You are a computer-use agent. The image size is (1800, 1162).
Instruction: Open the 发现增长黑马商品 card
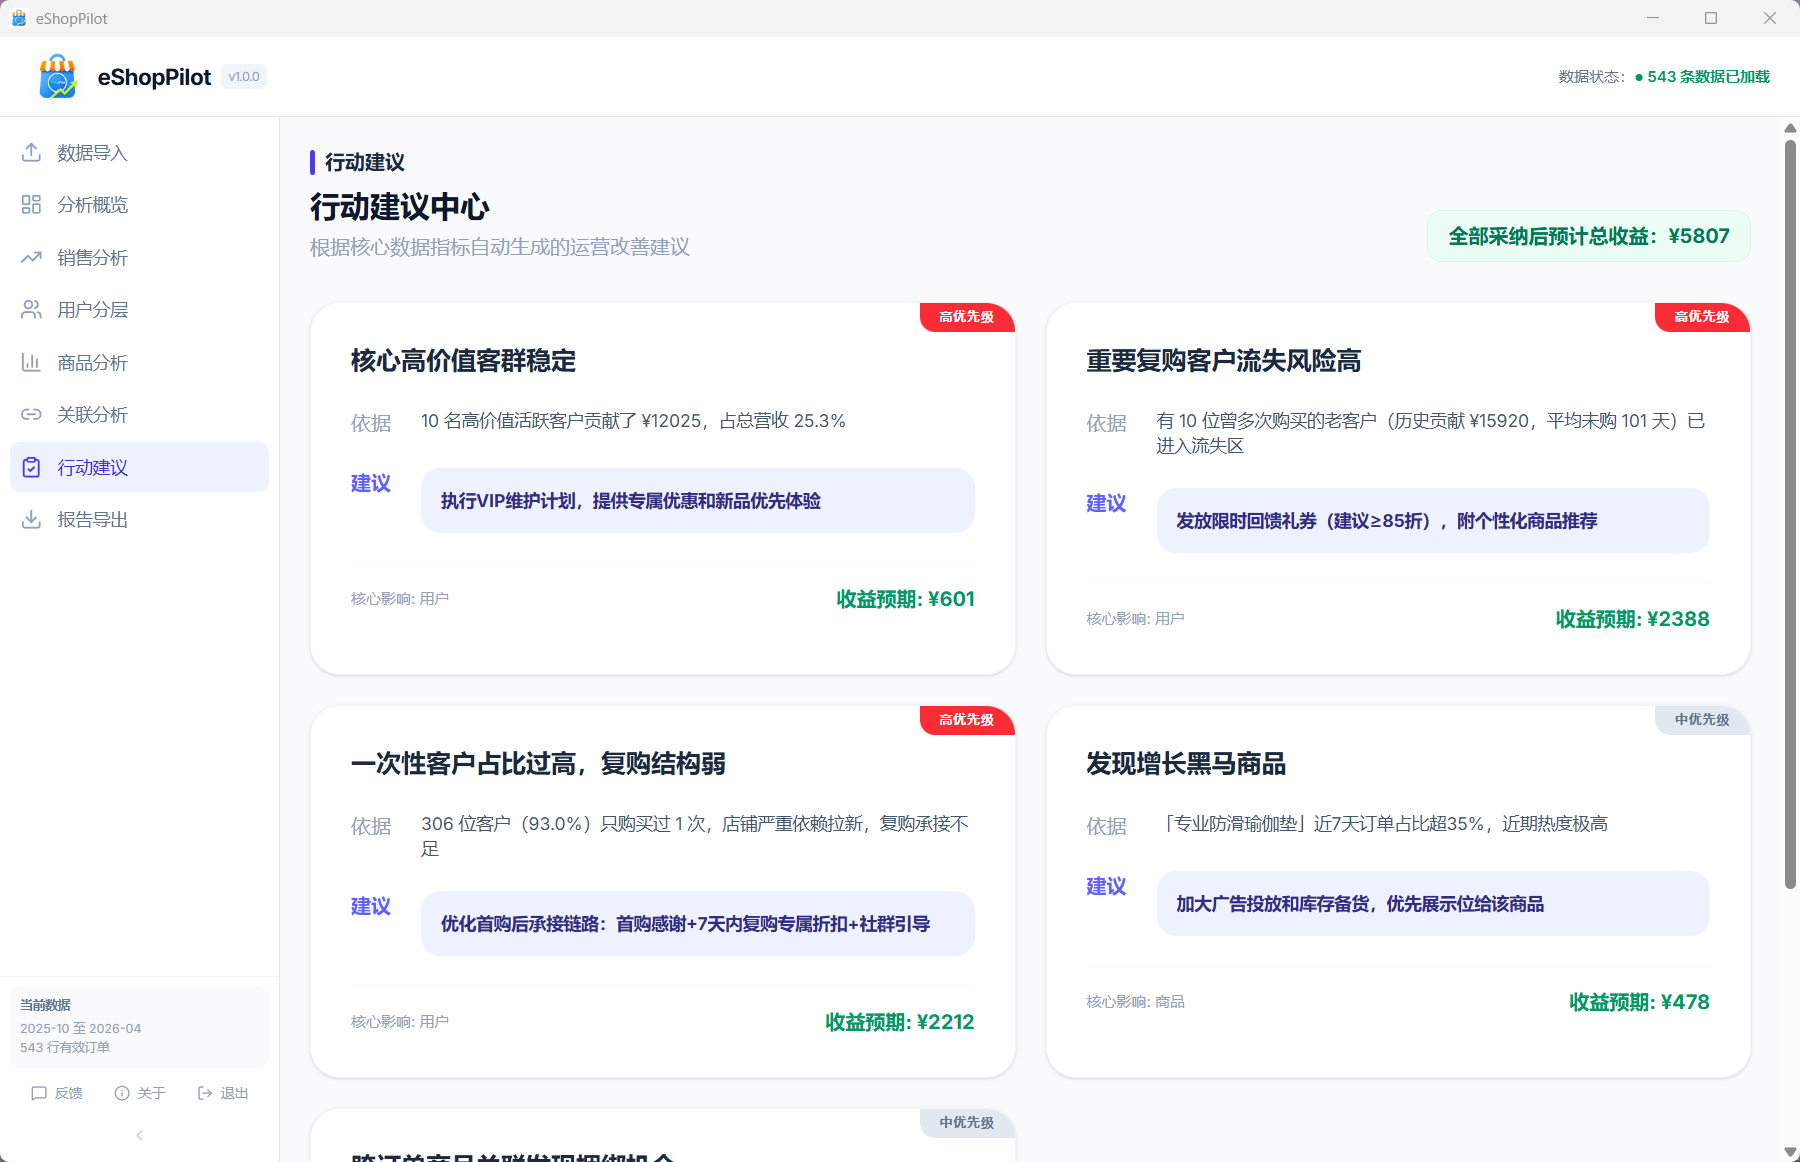click(1398, 880)
